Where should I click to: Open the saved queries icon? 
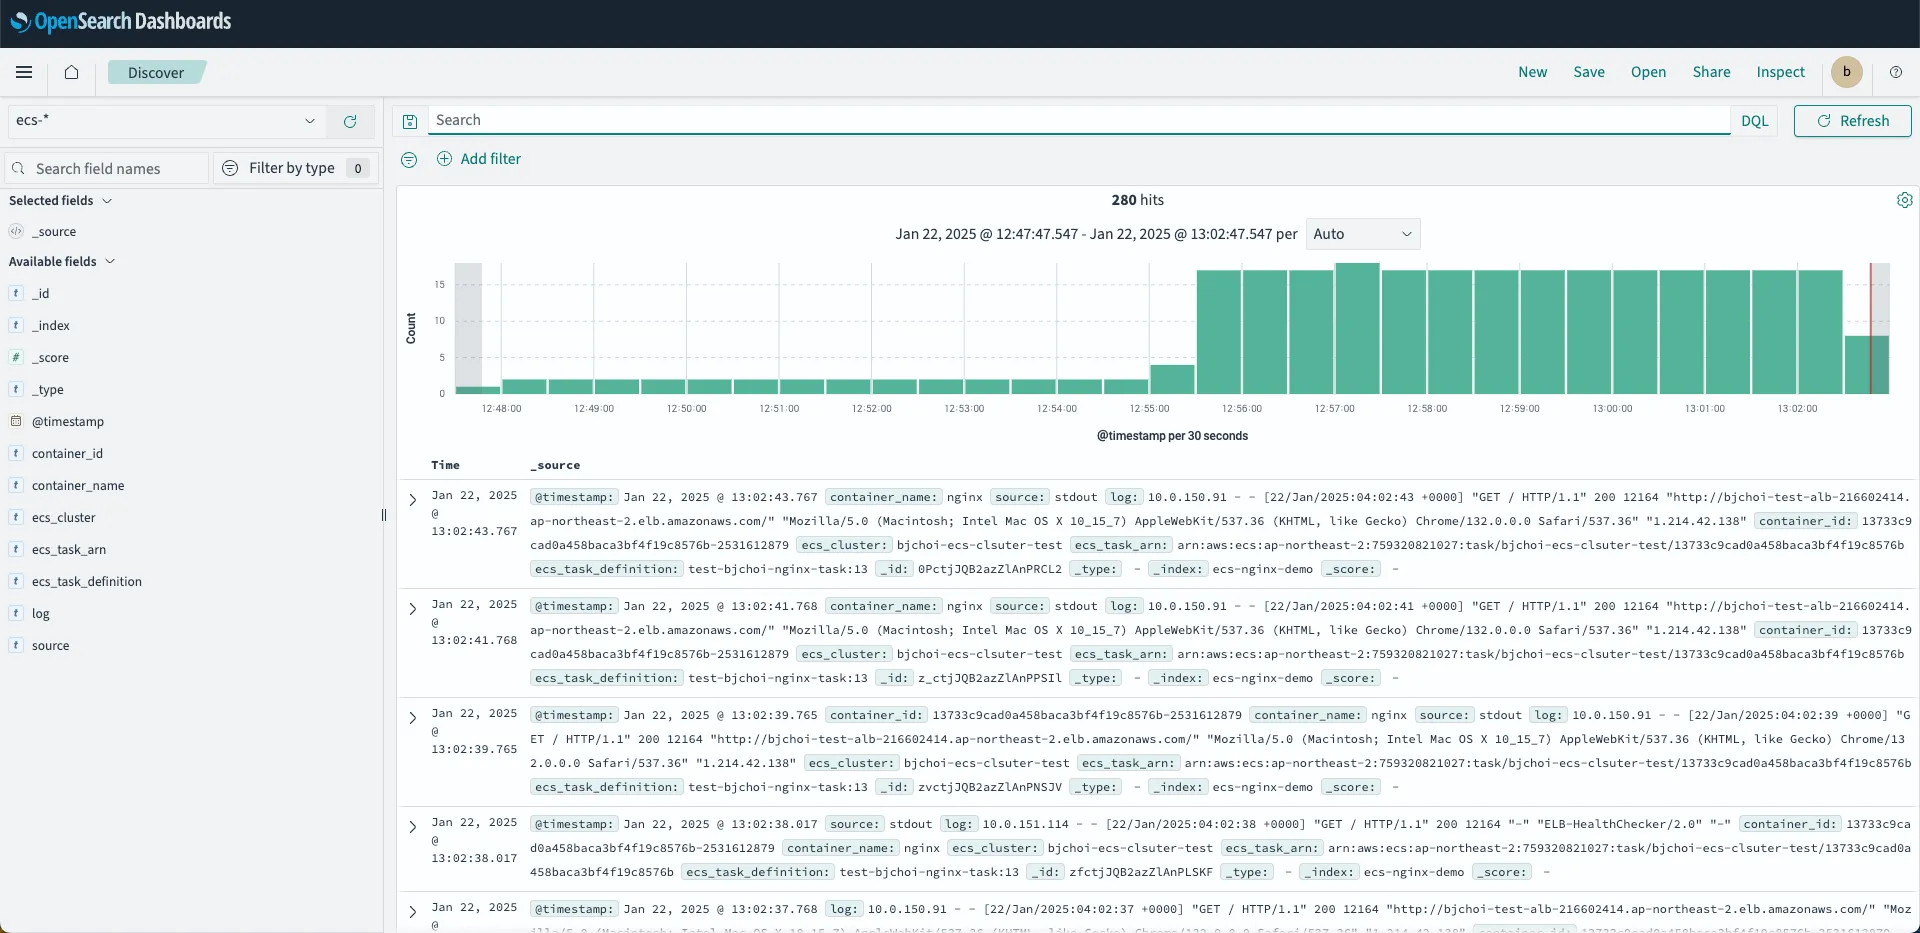(x=410, y=121)
